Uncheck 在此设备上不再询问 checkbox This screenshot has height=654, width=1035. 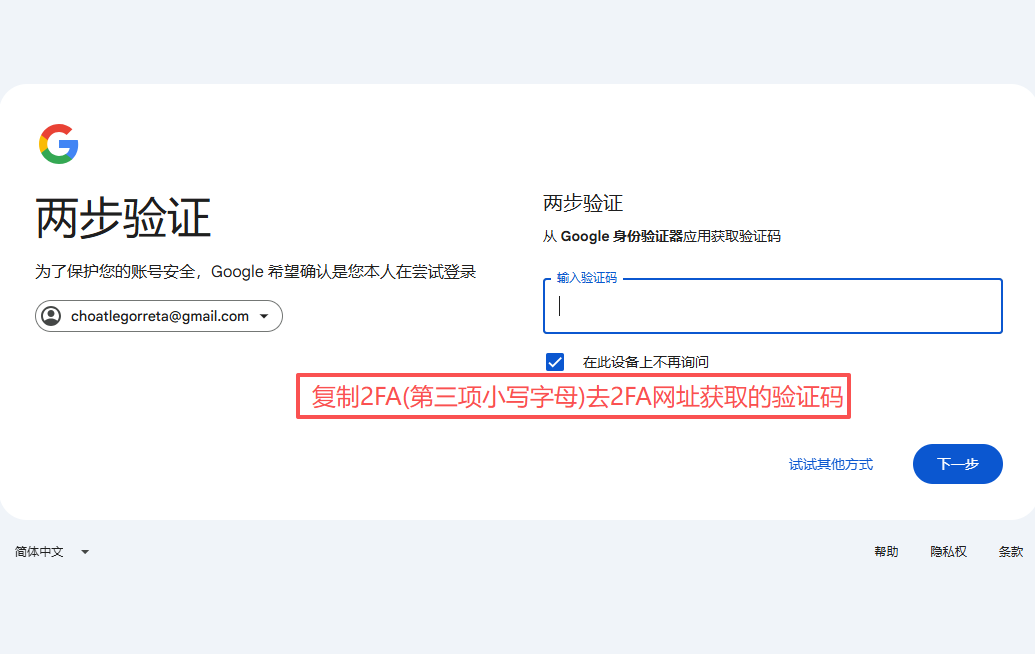(555, 362)
